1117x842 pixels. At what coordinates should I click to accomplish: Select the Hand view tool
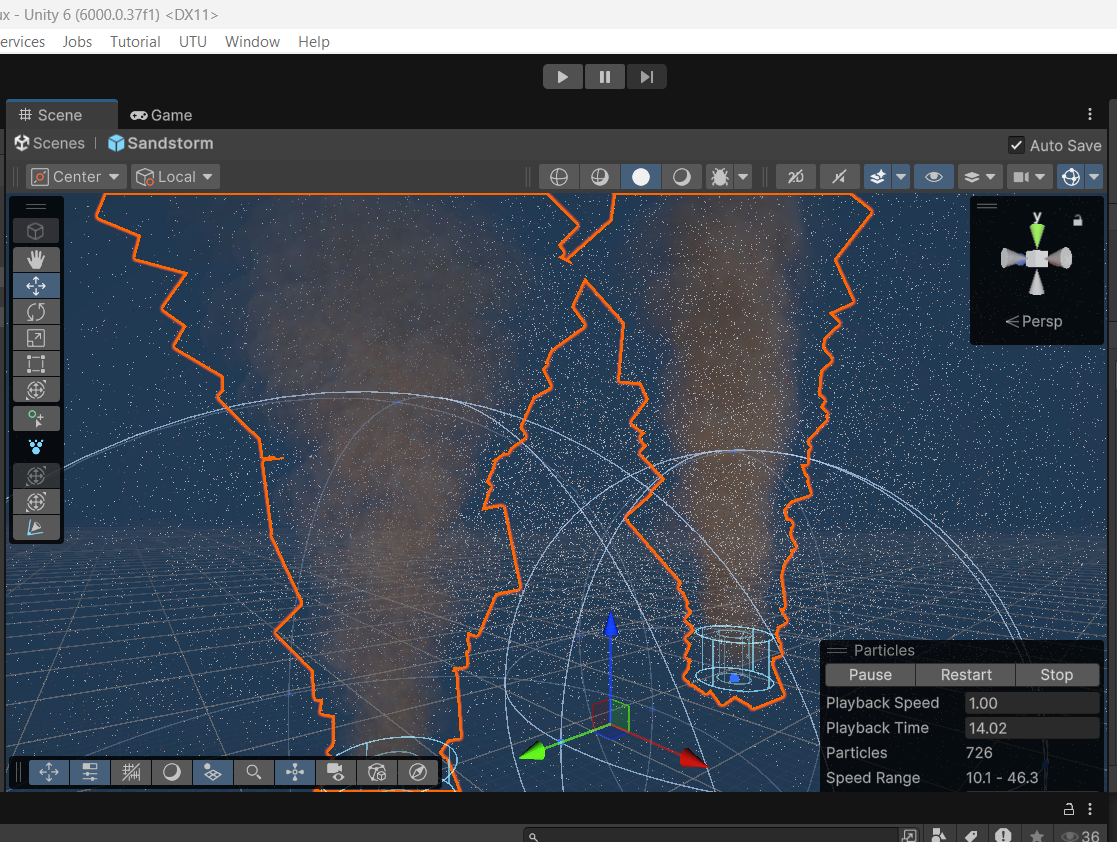36,259
